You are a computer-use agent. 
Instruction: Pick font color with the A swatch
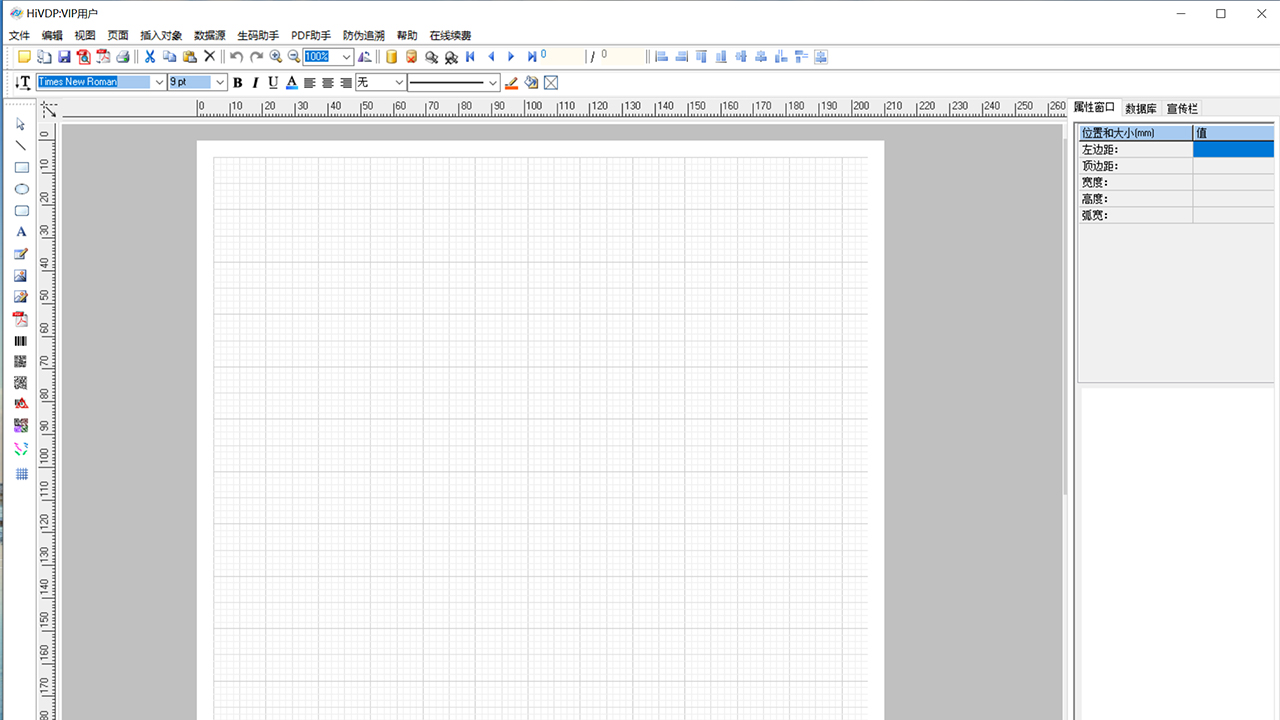tap(291, 83)
